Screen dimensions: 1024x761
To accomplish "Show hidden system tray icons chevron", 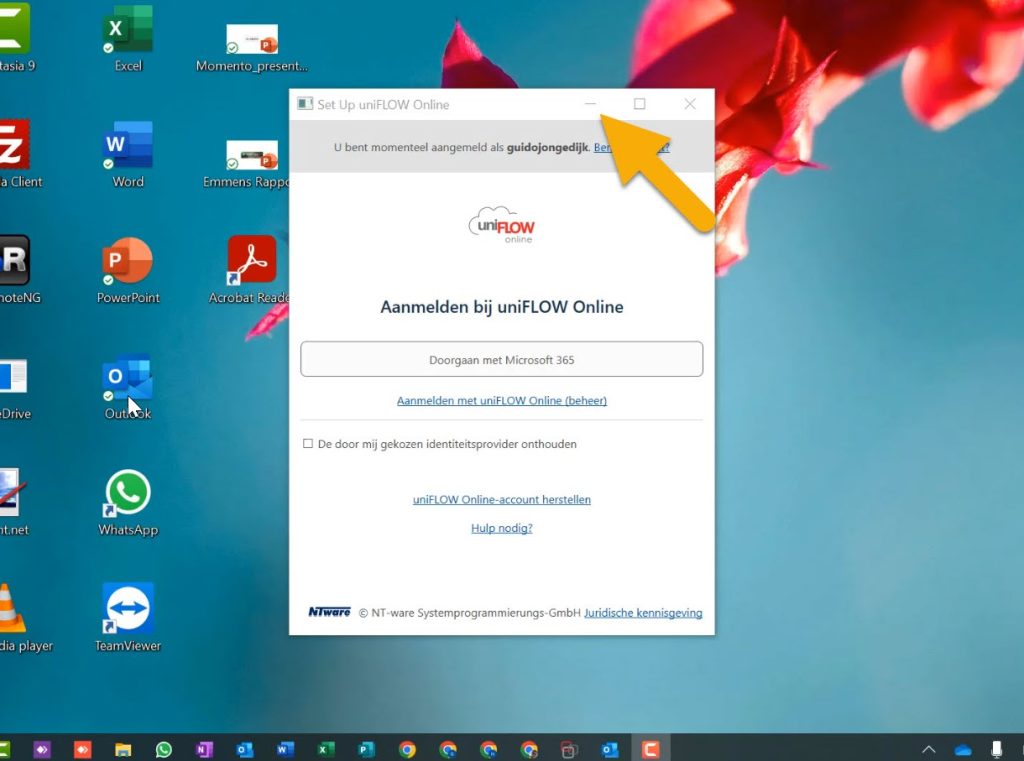I will (928, 750).
